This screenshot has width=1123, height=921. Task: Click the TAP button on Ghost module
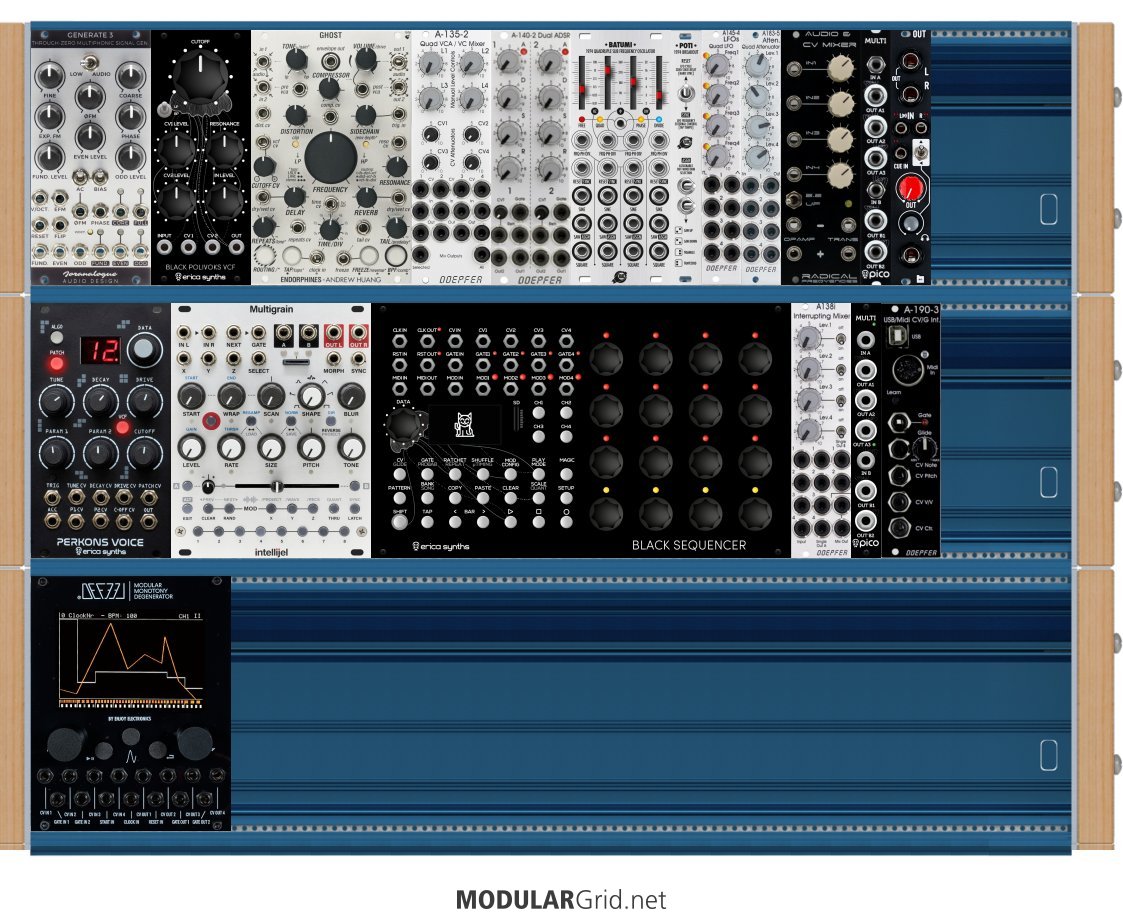tap(292, 256)
